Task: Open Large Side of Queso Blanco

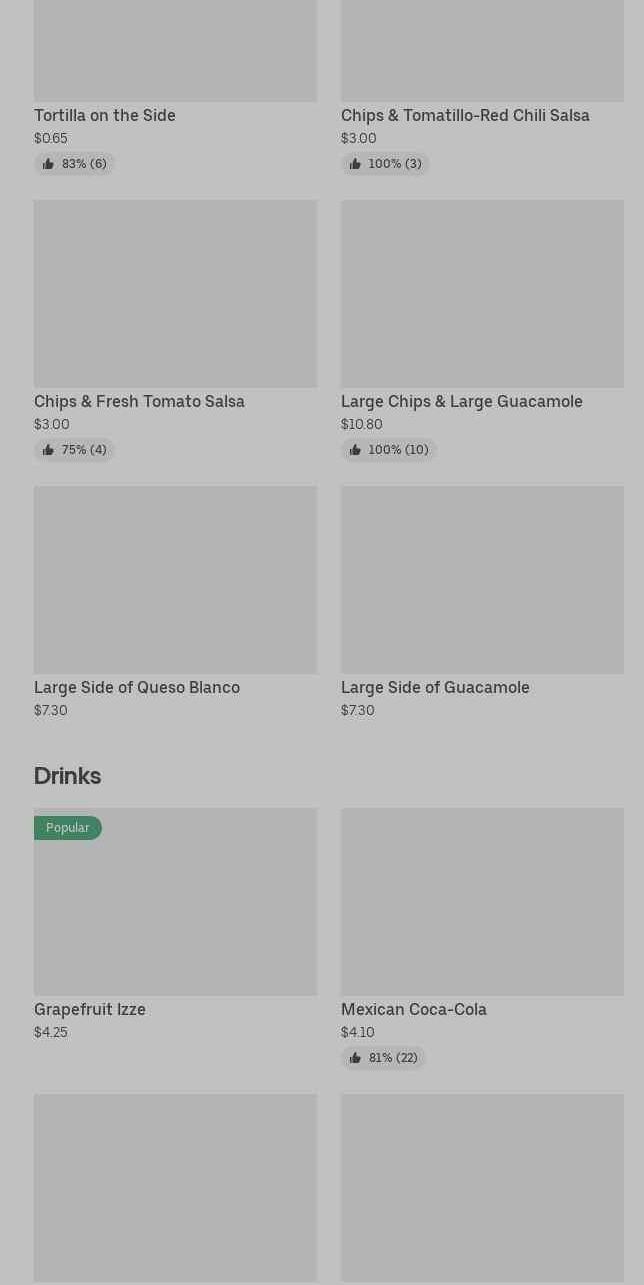Action: pyautogui.click(x=136, y=687)
